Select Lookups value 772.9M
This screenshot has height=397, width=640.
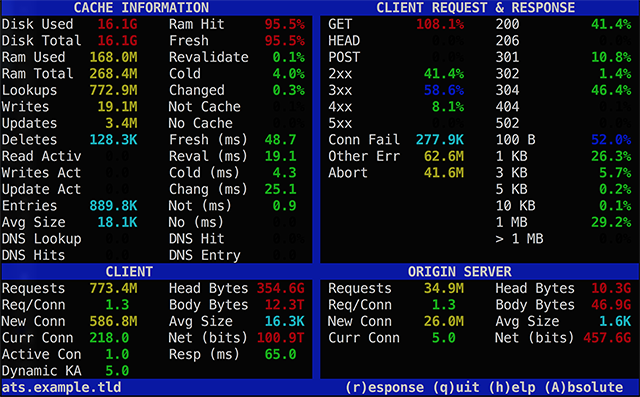coord(113,90)
